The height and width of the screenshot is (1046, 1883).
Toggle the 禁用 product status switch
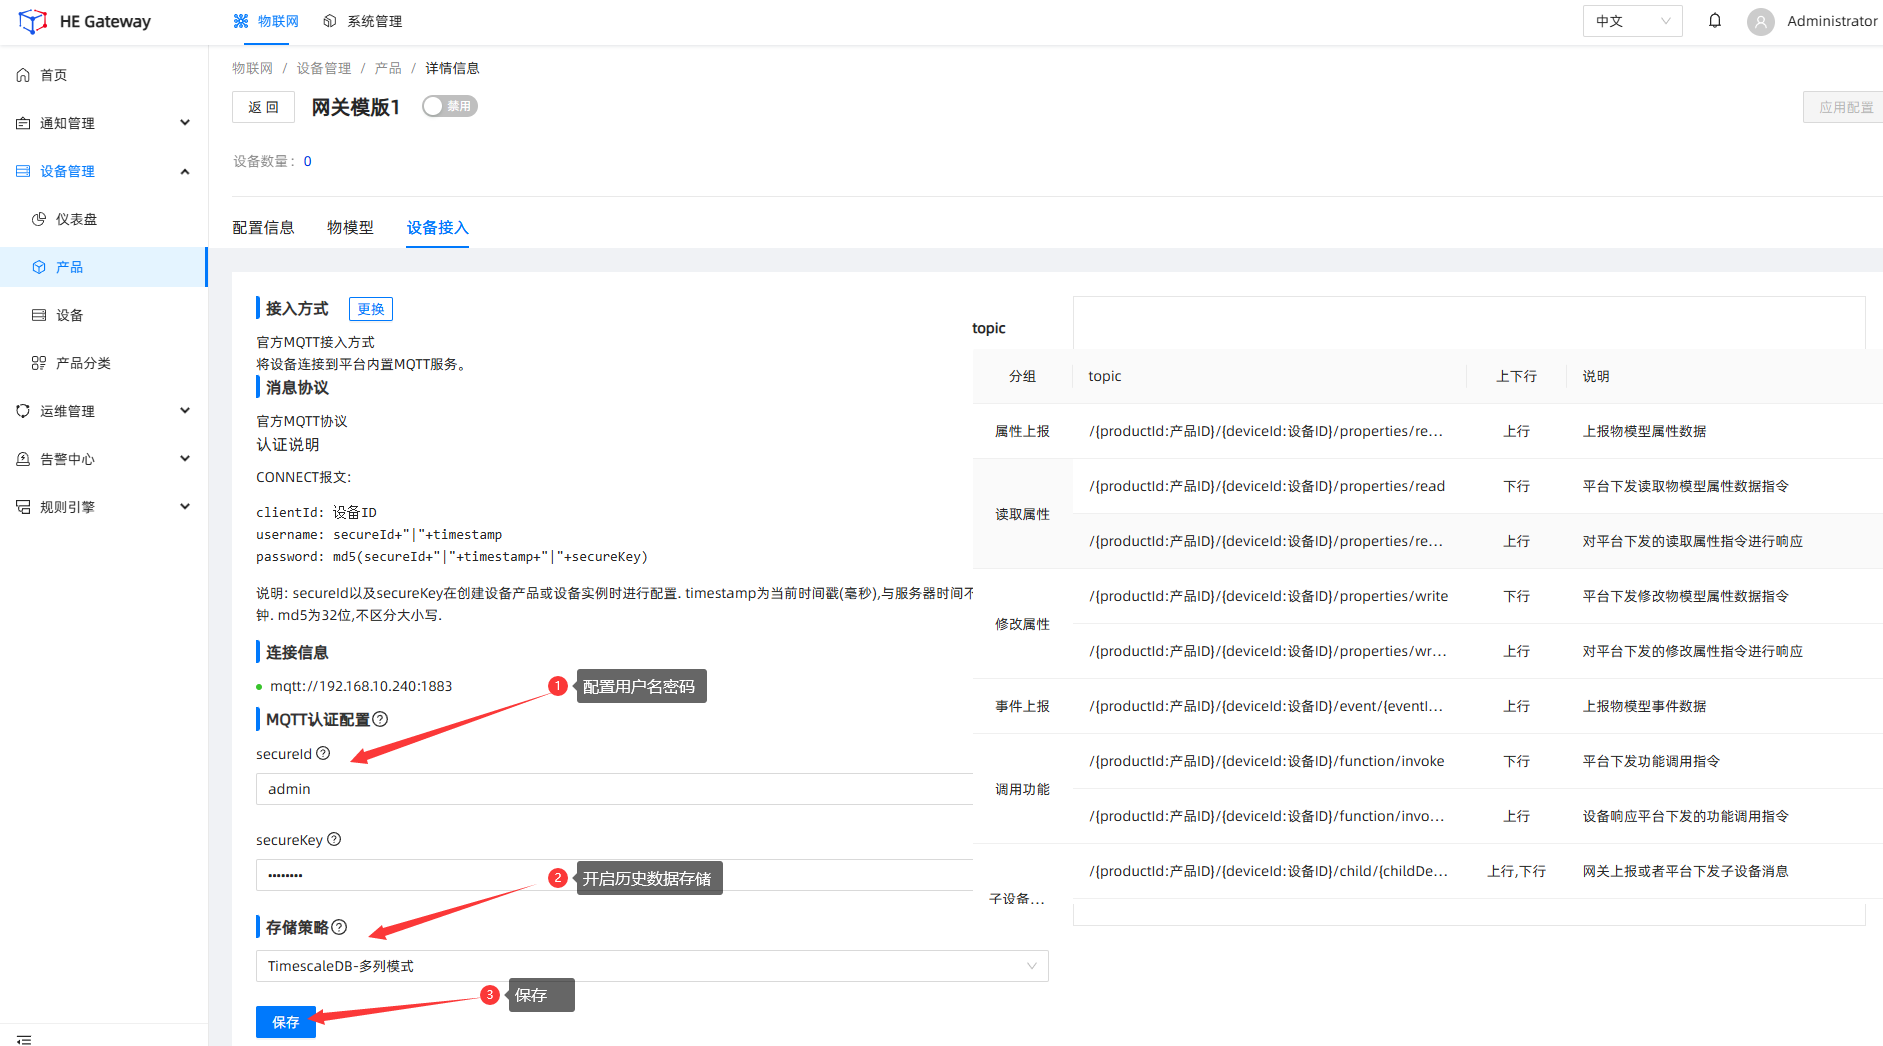tap(449, 106)
